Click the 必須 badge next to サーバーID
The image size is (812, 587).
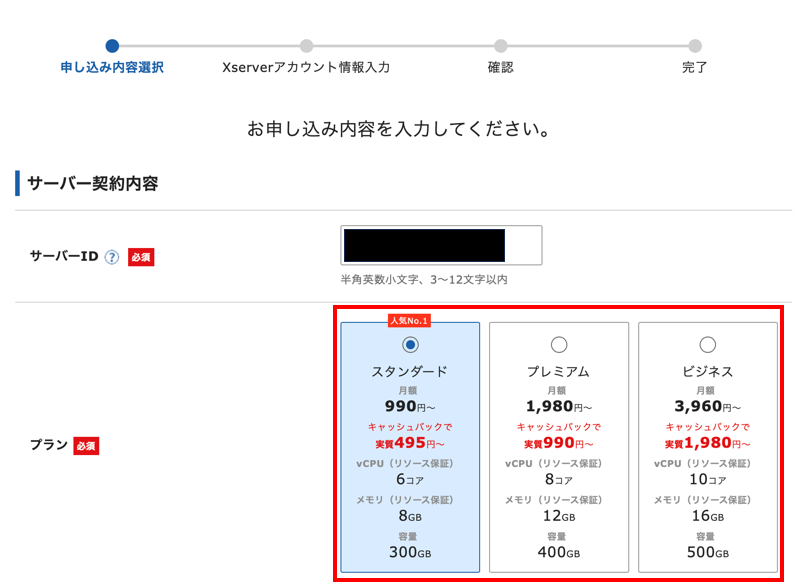(x=141, y=257)
